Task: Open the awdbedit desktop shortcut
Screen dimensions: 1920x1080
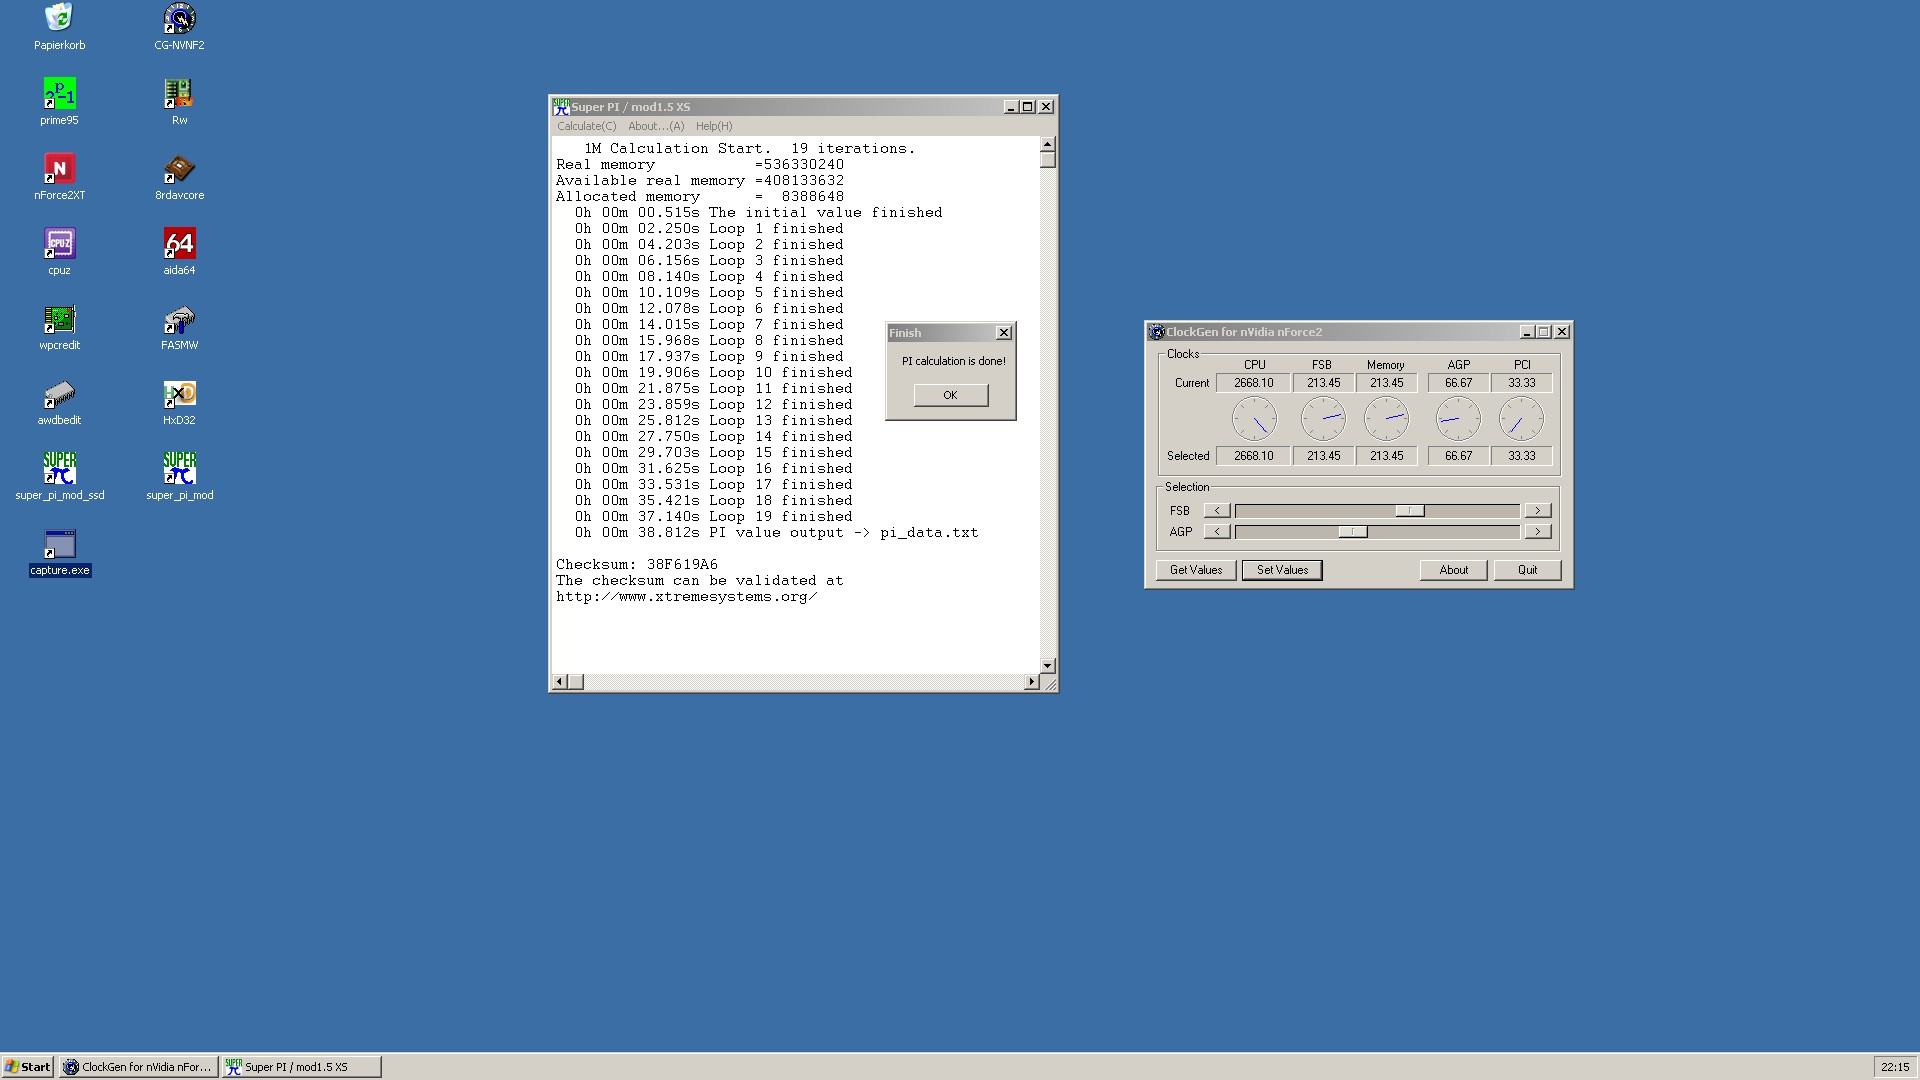Action: [59, 402]
